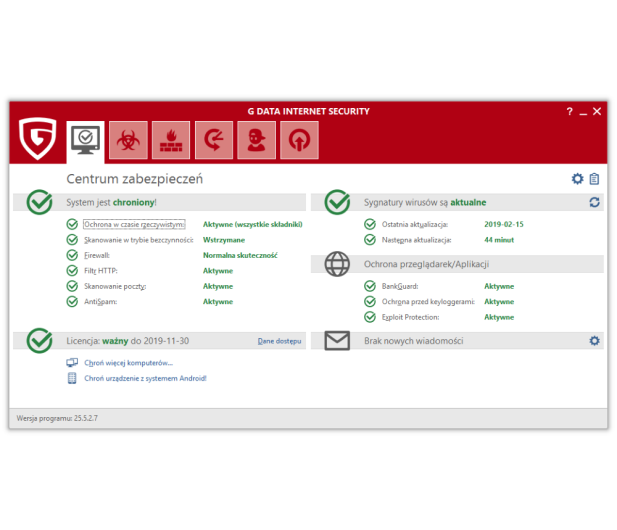Click the G DATA shield logo

38,138
